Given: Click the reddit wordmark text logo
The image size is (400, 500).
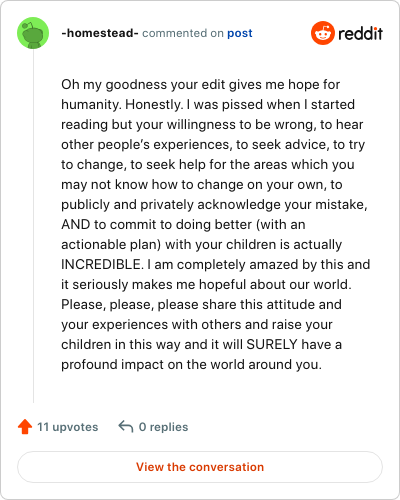Looking at the screenshot, I should [x=360, y=33].
